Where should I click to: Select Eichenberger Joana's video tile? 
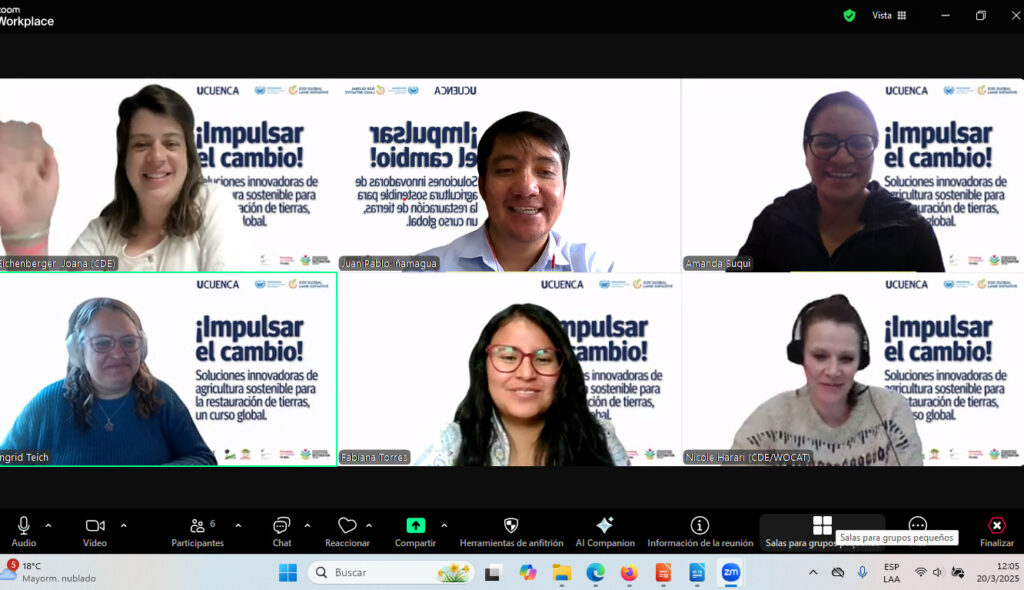point(168,175)
